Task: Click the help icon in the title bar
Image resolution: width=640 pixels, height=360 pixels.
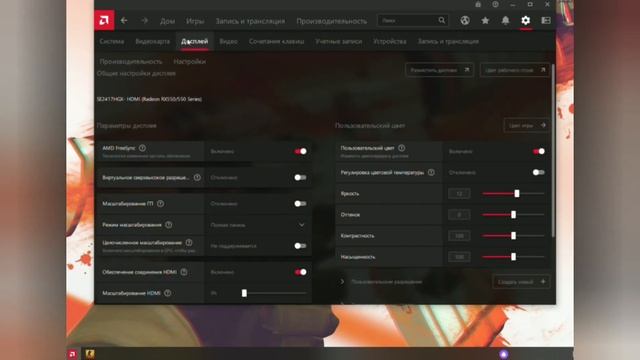Action: tap(495, 4)
